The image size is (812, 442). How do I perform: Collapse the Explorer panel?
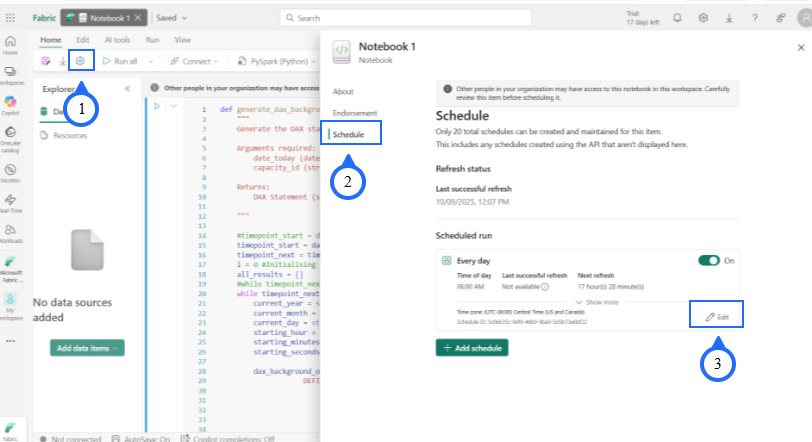pyautogui.click(x=127, y=88)
